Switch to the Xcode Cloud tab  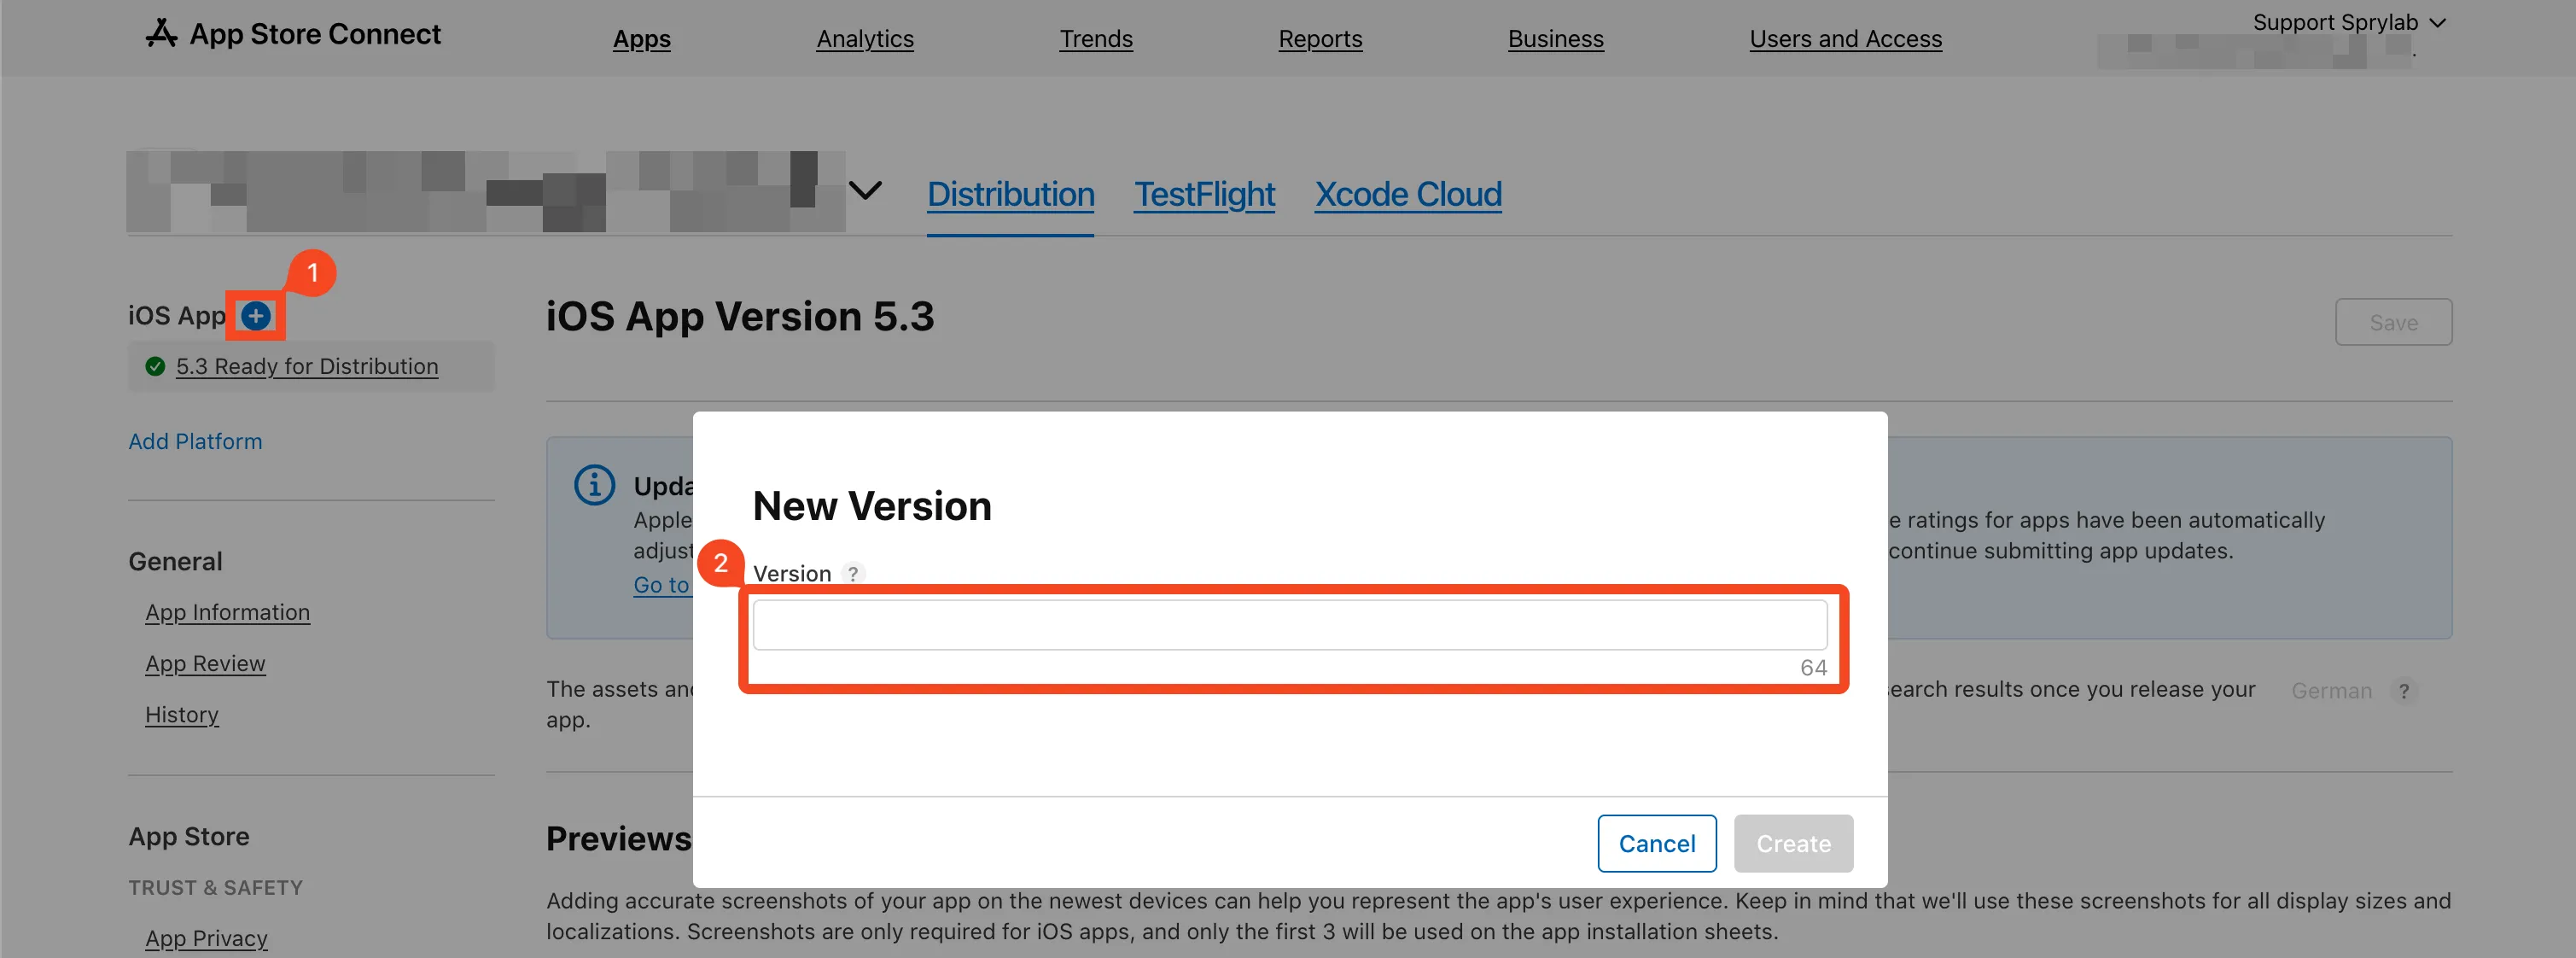(1408, 194)
